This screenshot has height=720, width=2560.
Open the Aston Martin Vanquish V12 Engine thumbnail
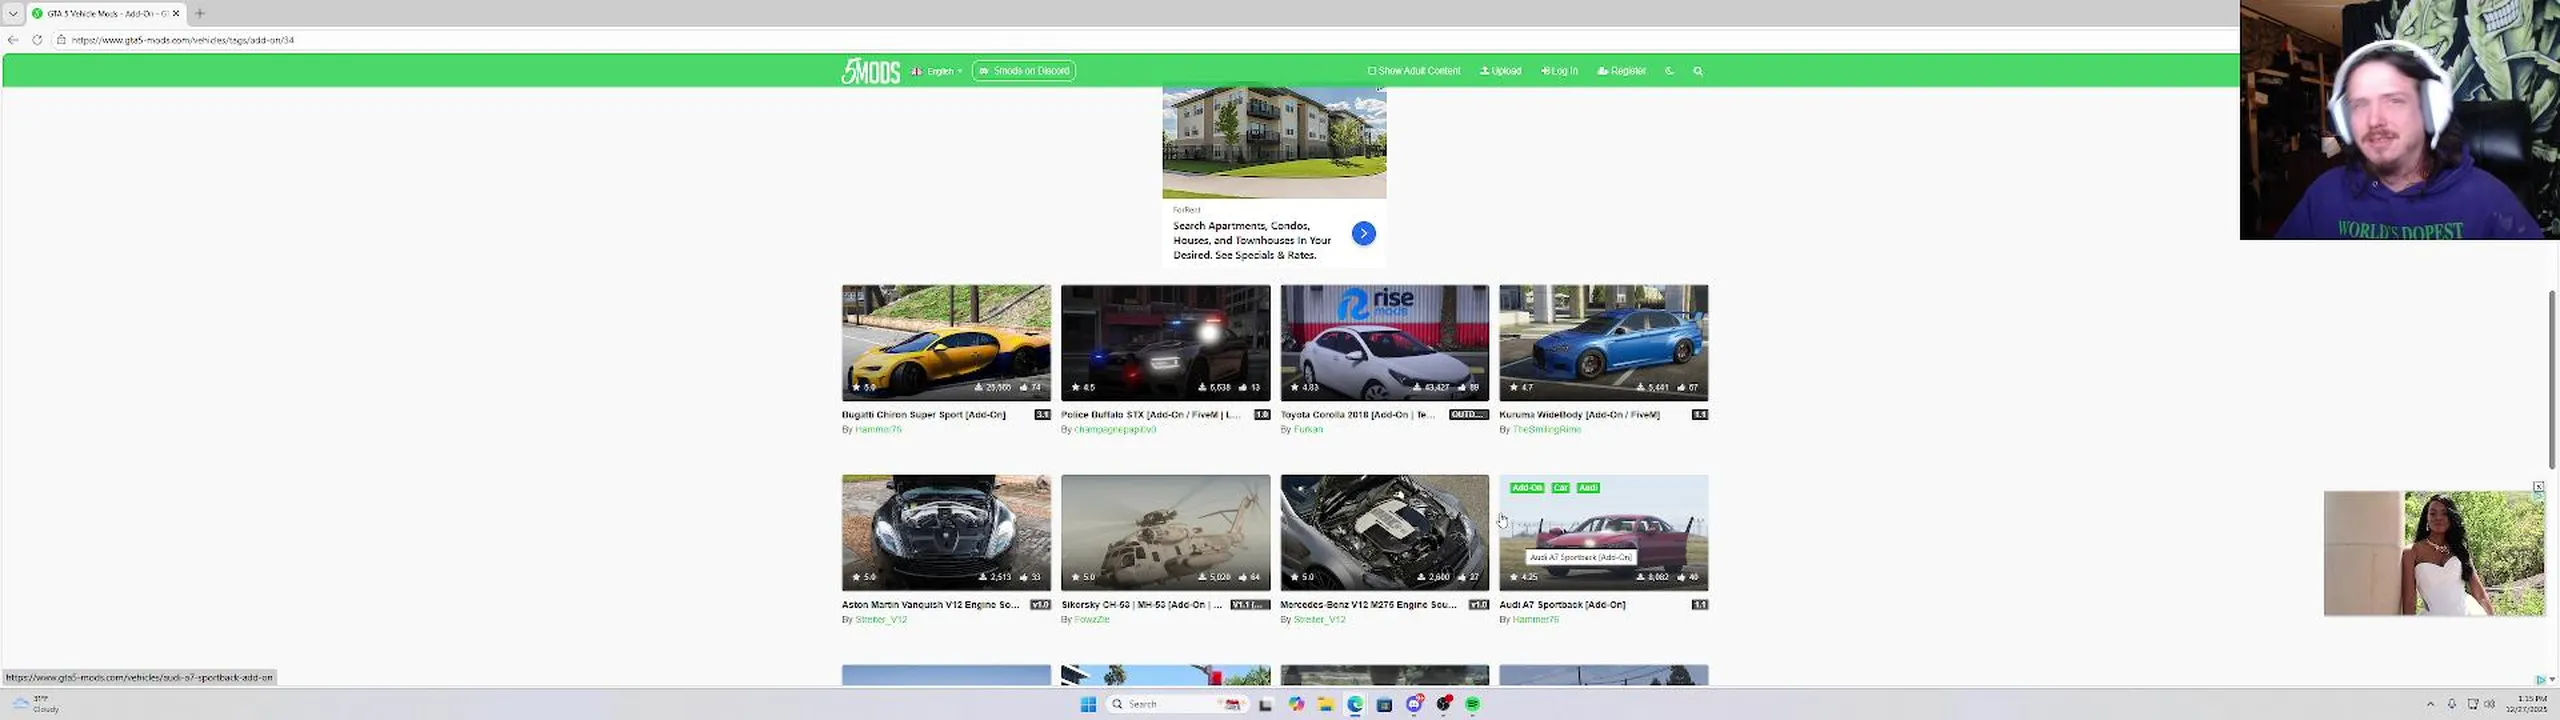coord(946,532)
